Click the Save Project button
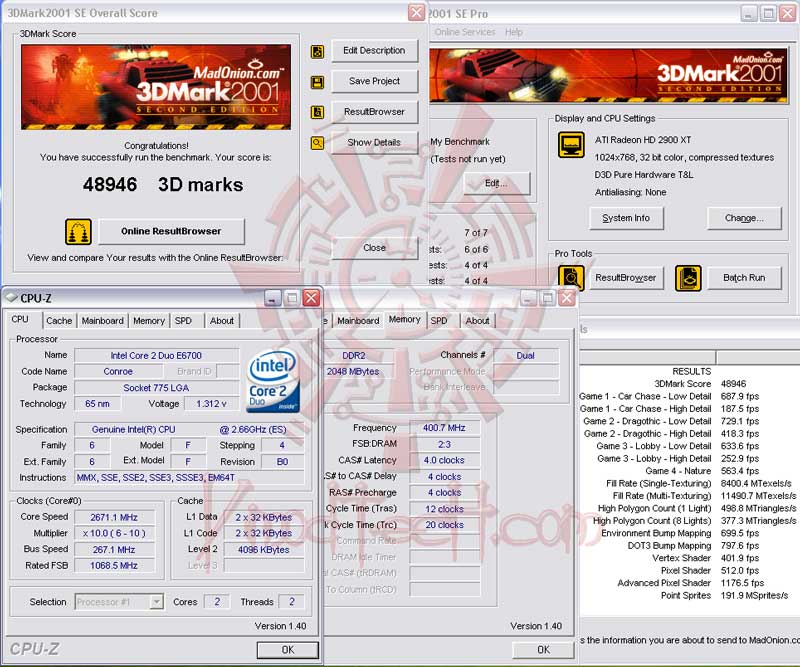This screenshot has height=667, width=800. (x=374, y=81)
